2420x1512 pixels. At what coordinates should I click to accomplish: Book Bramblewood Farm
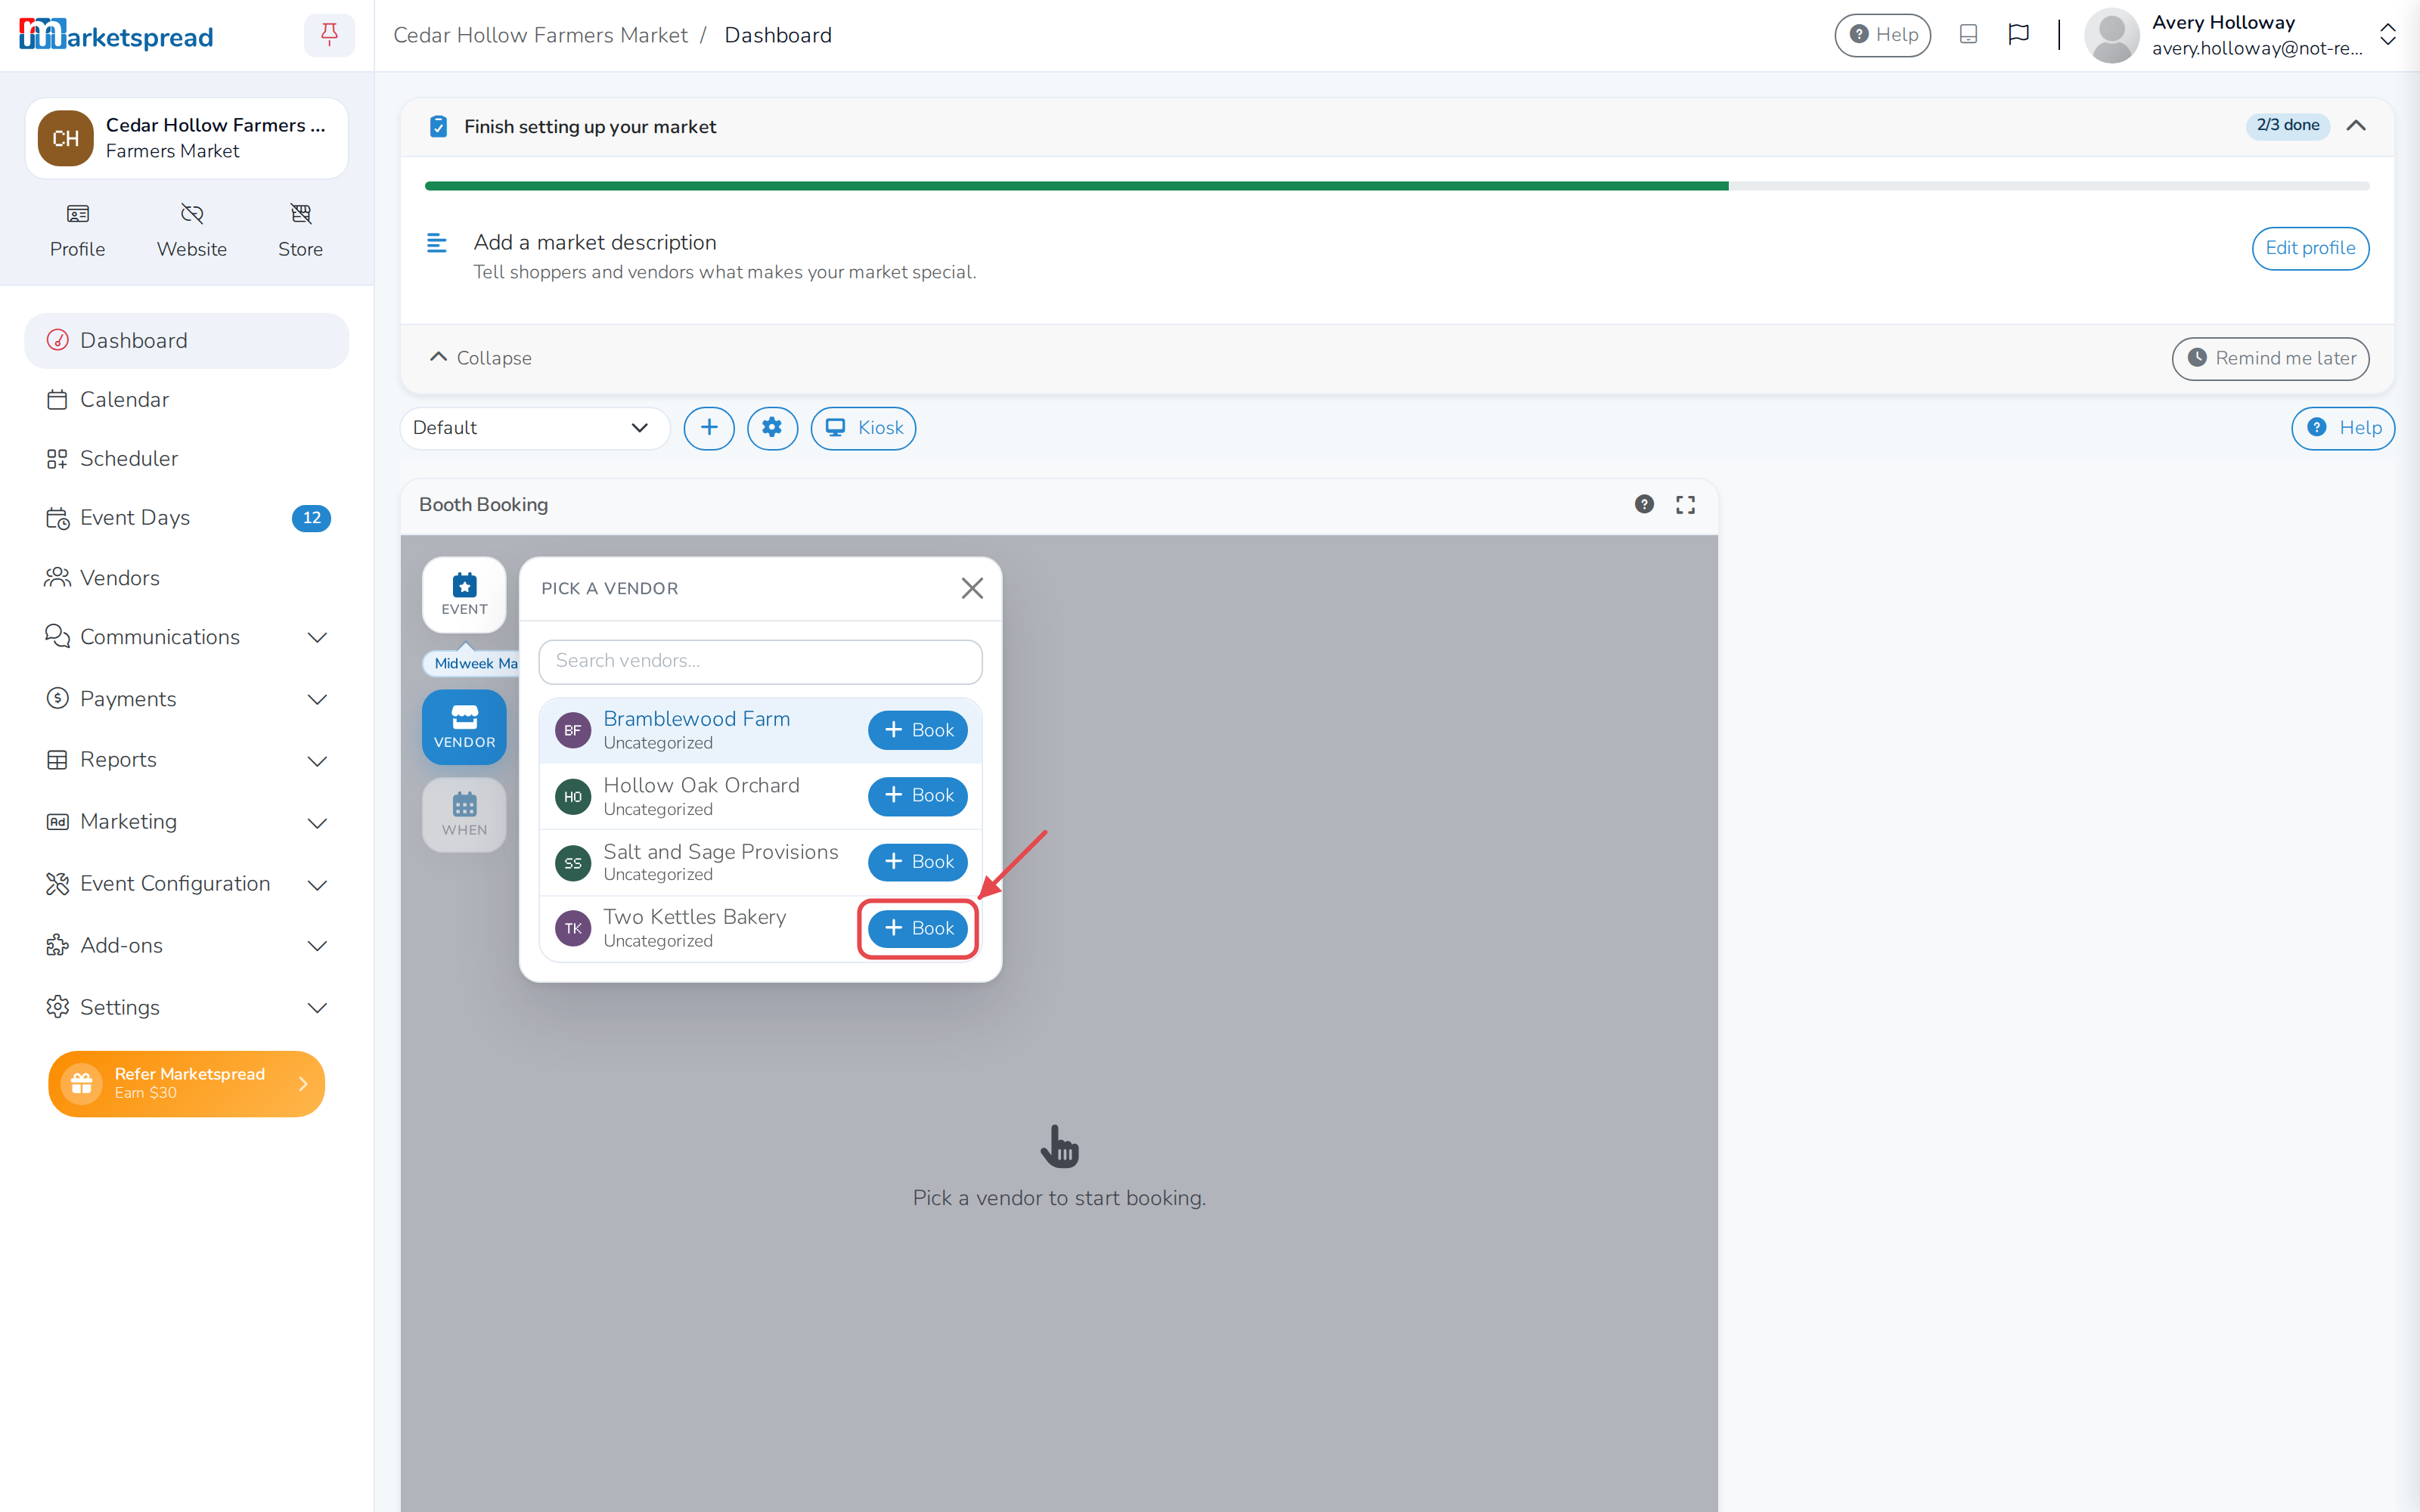(x=917, y=730)
